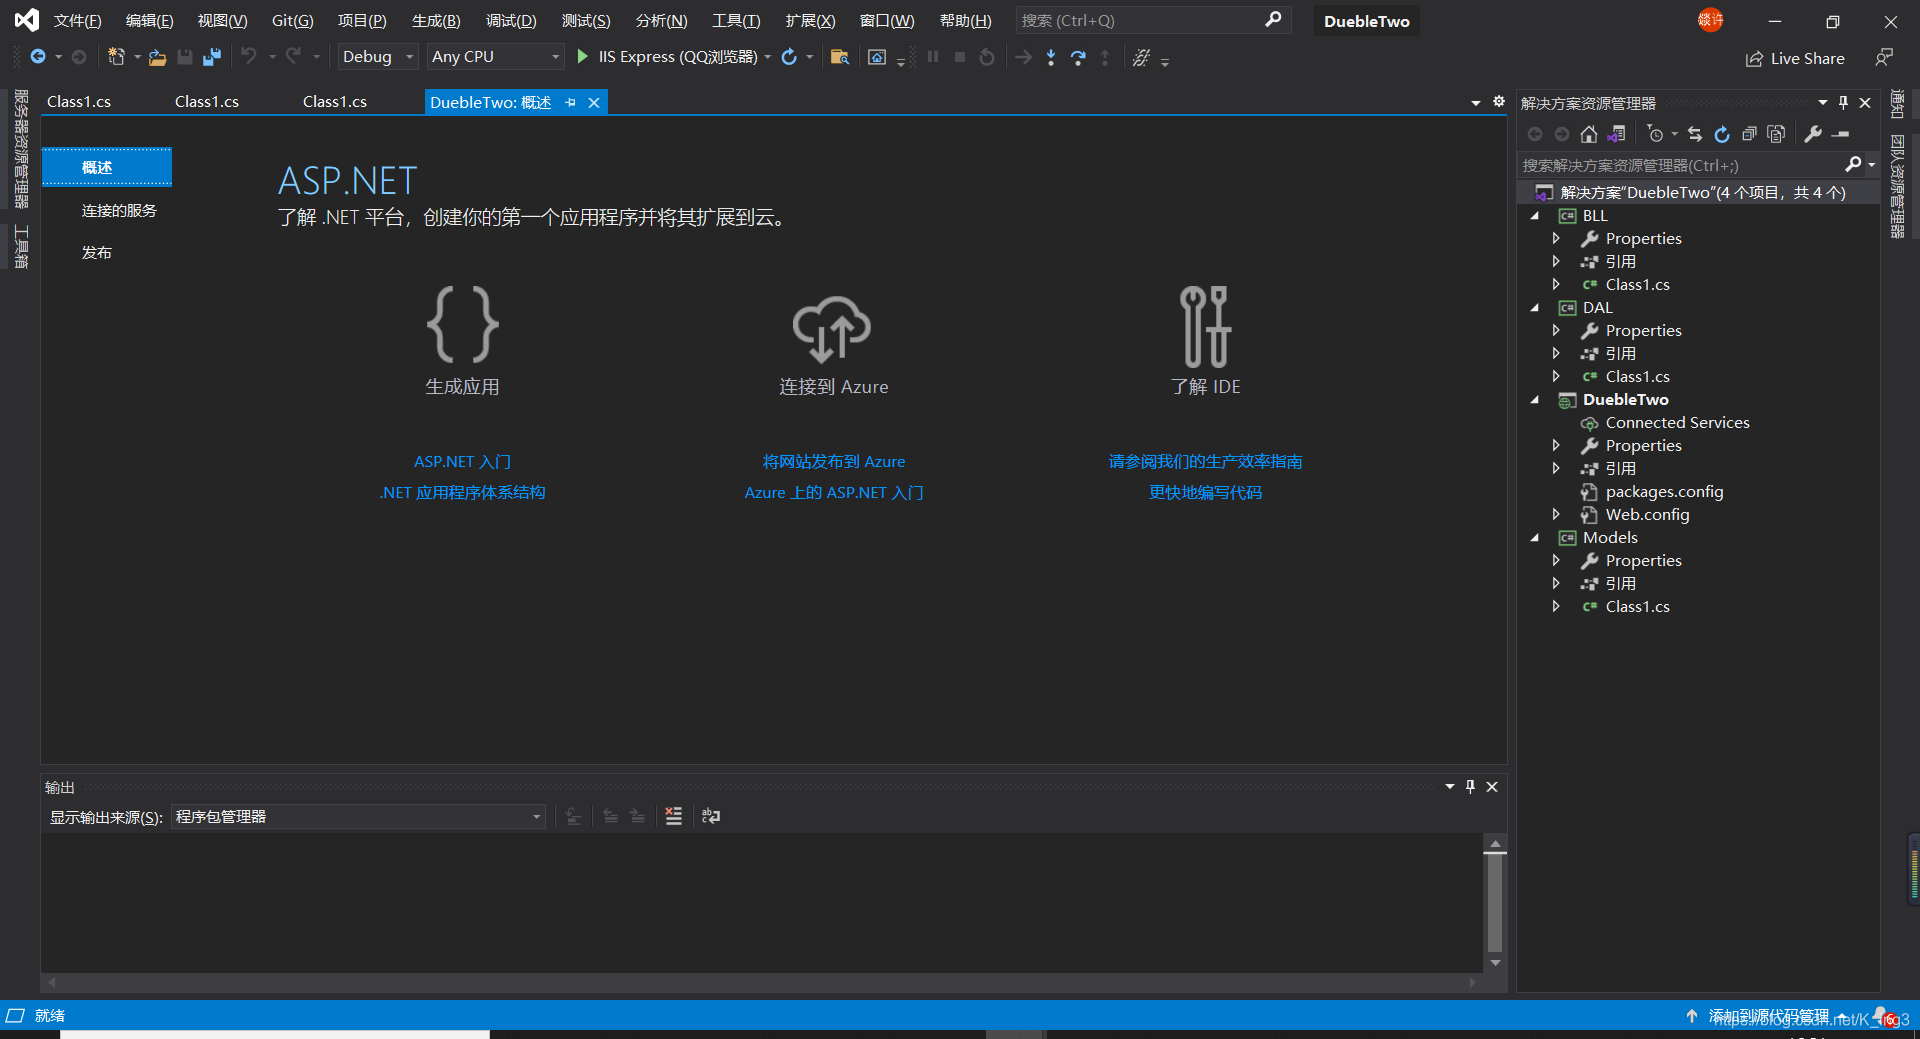This screenshot has height=1039, width=1920.
Task: Click the browser refresh icon next to IIS Express
Action: 789,57
